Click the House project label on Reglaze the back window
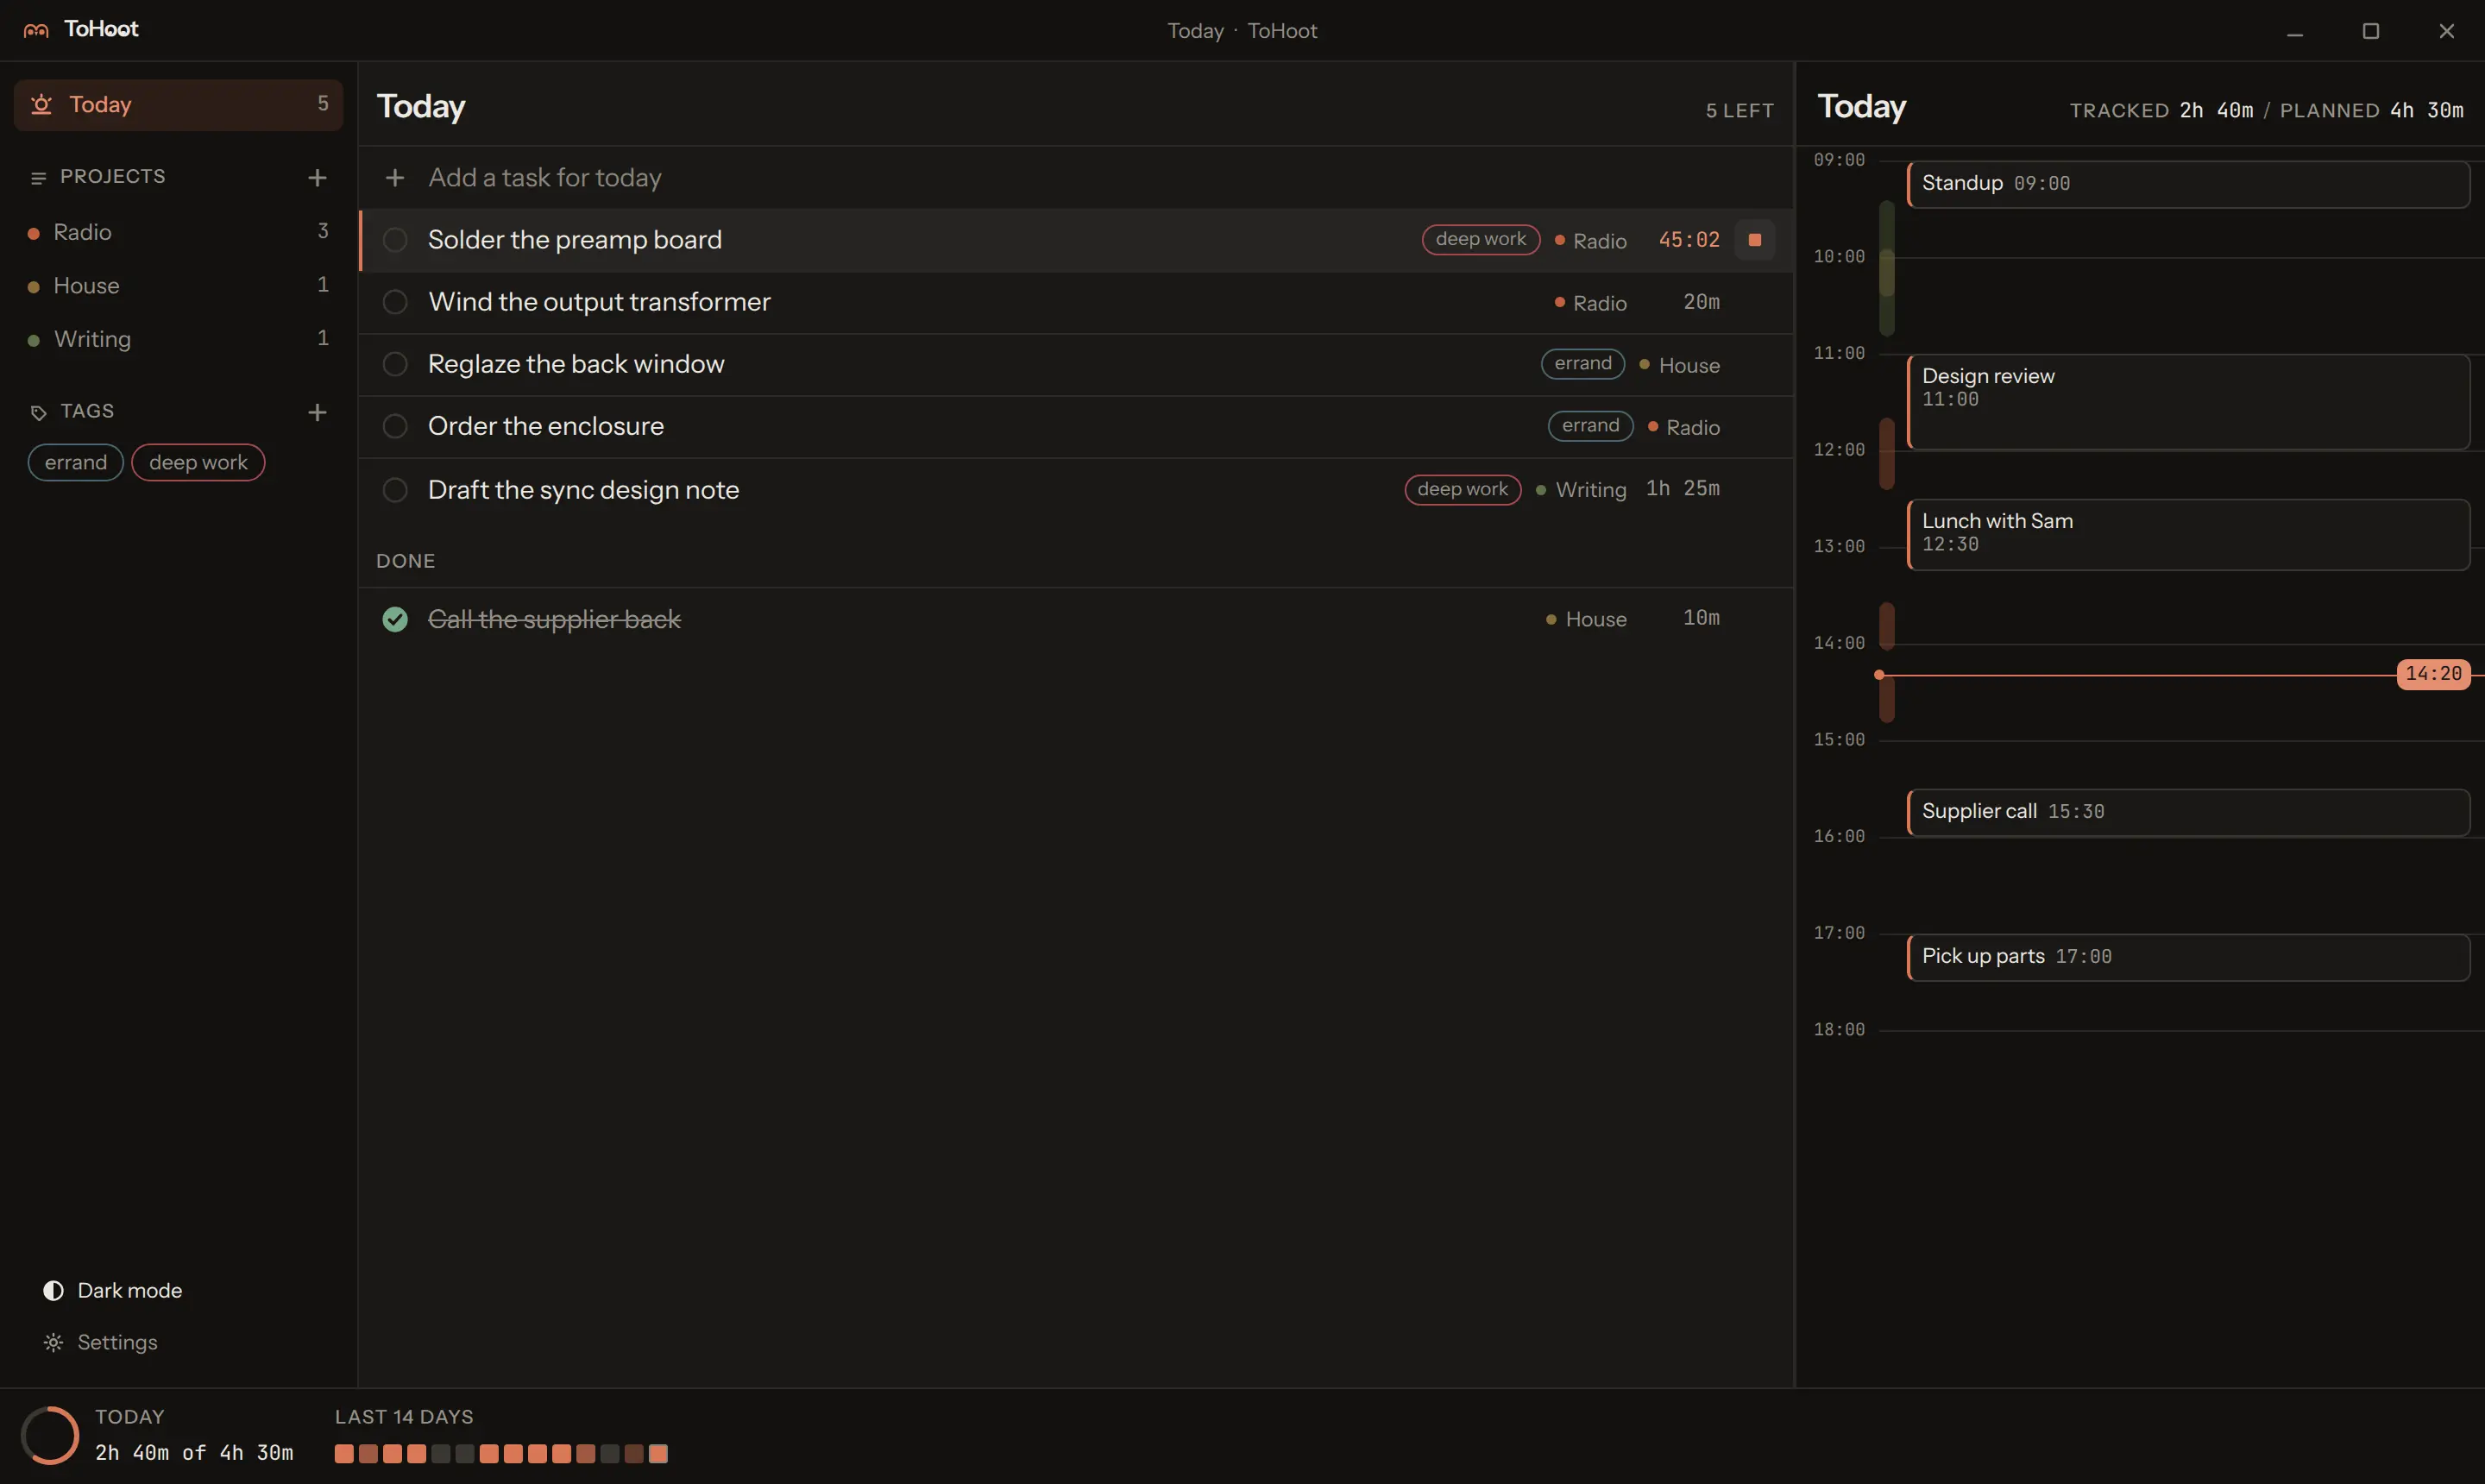 [x=1680, y=365]
